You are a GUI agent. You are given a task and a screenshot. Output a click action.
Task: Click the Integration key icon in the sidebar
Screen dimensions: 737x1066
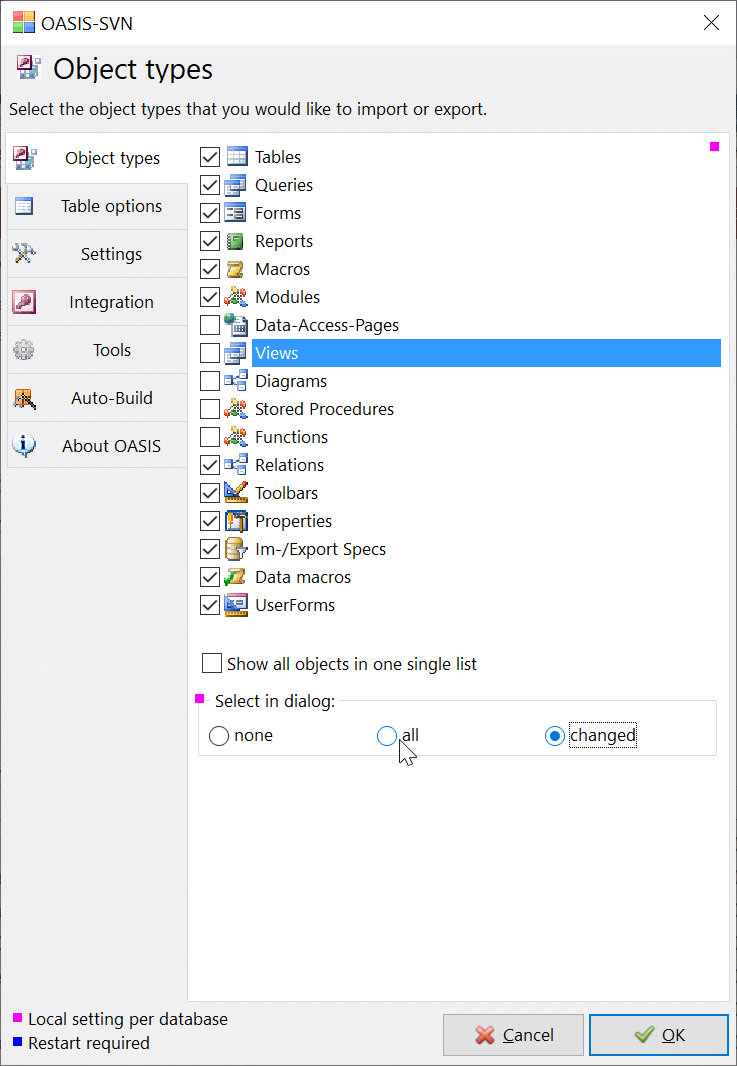click(x=24, y=302)
